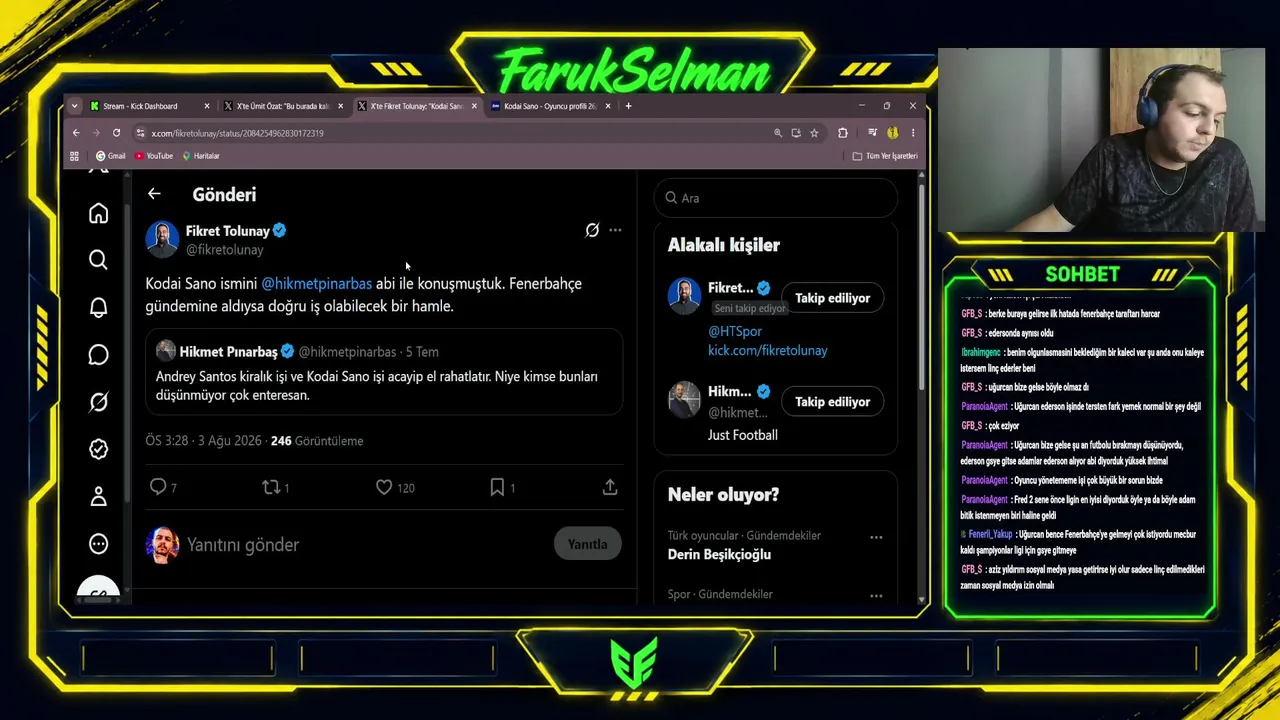This screenshot has height=720, width=1280.
Task: Open Notifications bell in the X sidebar
Action: click(98, 307)
